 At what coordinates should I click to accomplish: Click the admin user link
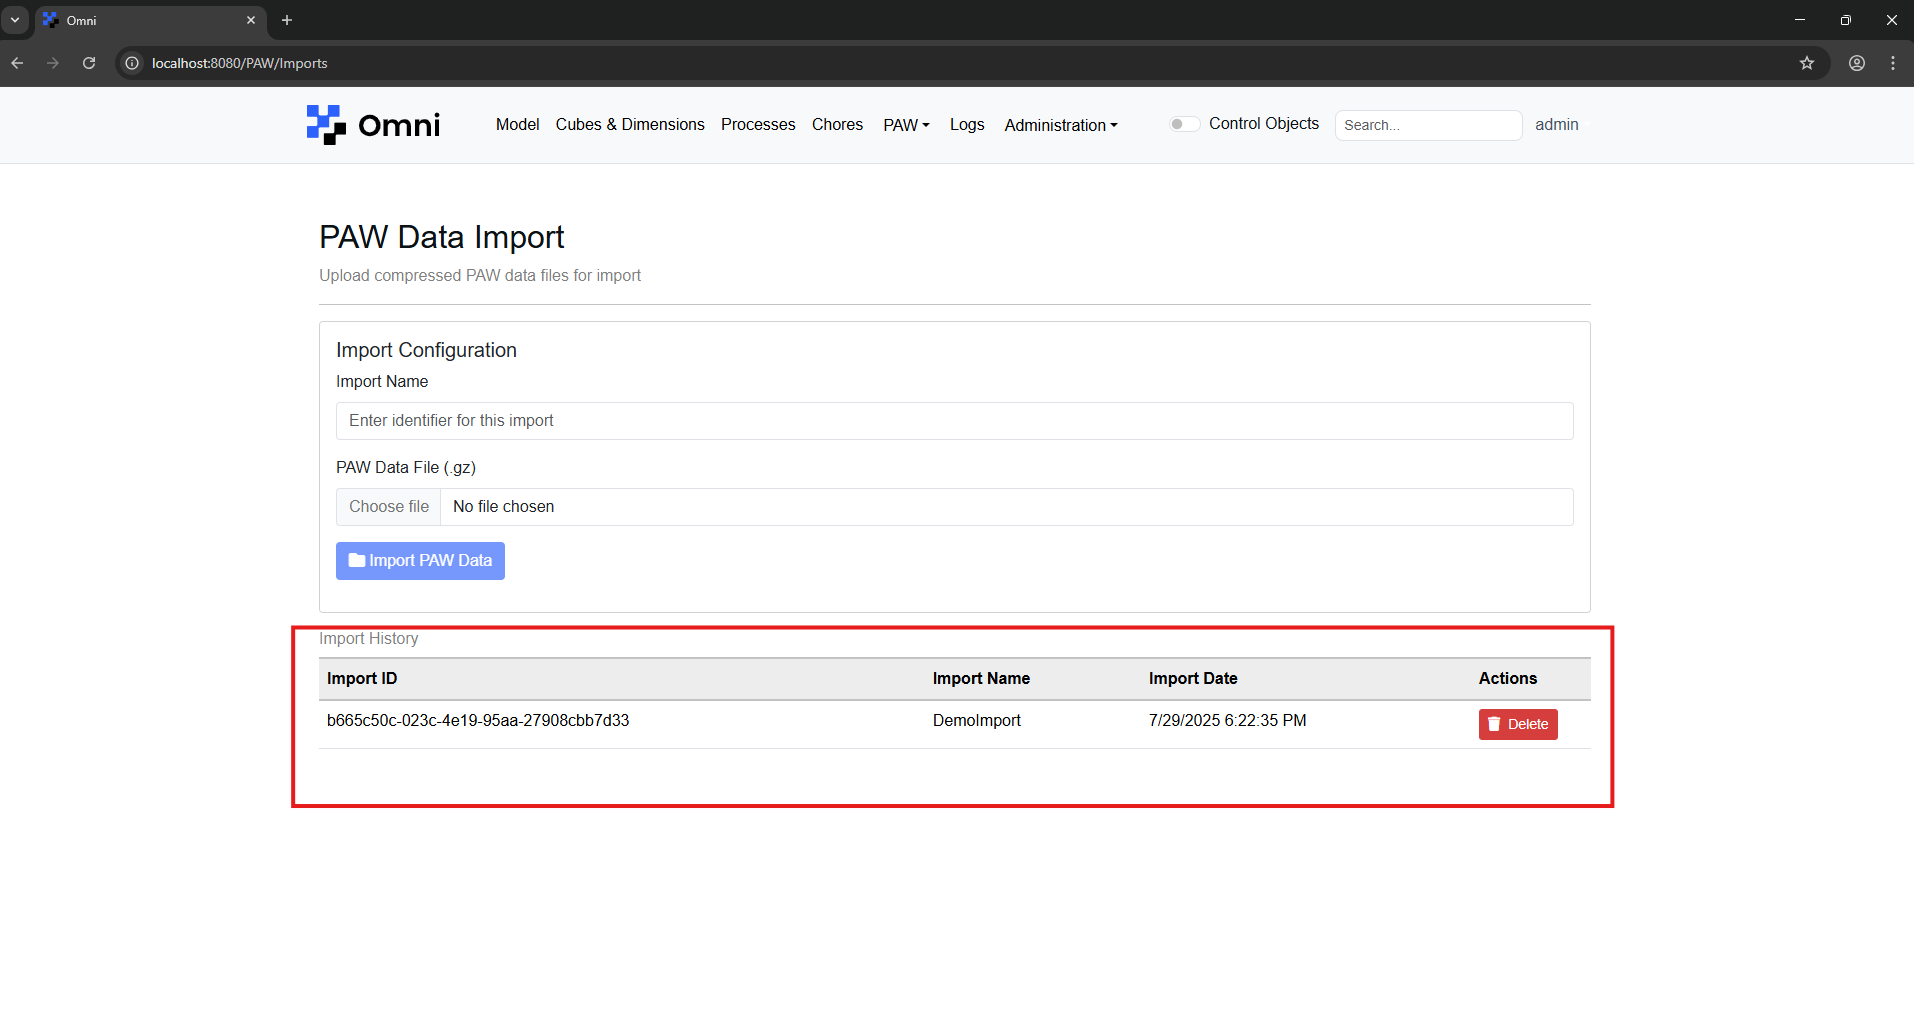pos(1557,124)
